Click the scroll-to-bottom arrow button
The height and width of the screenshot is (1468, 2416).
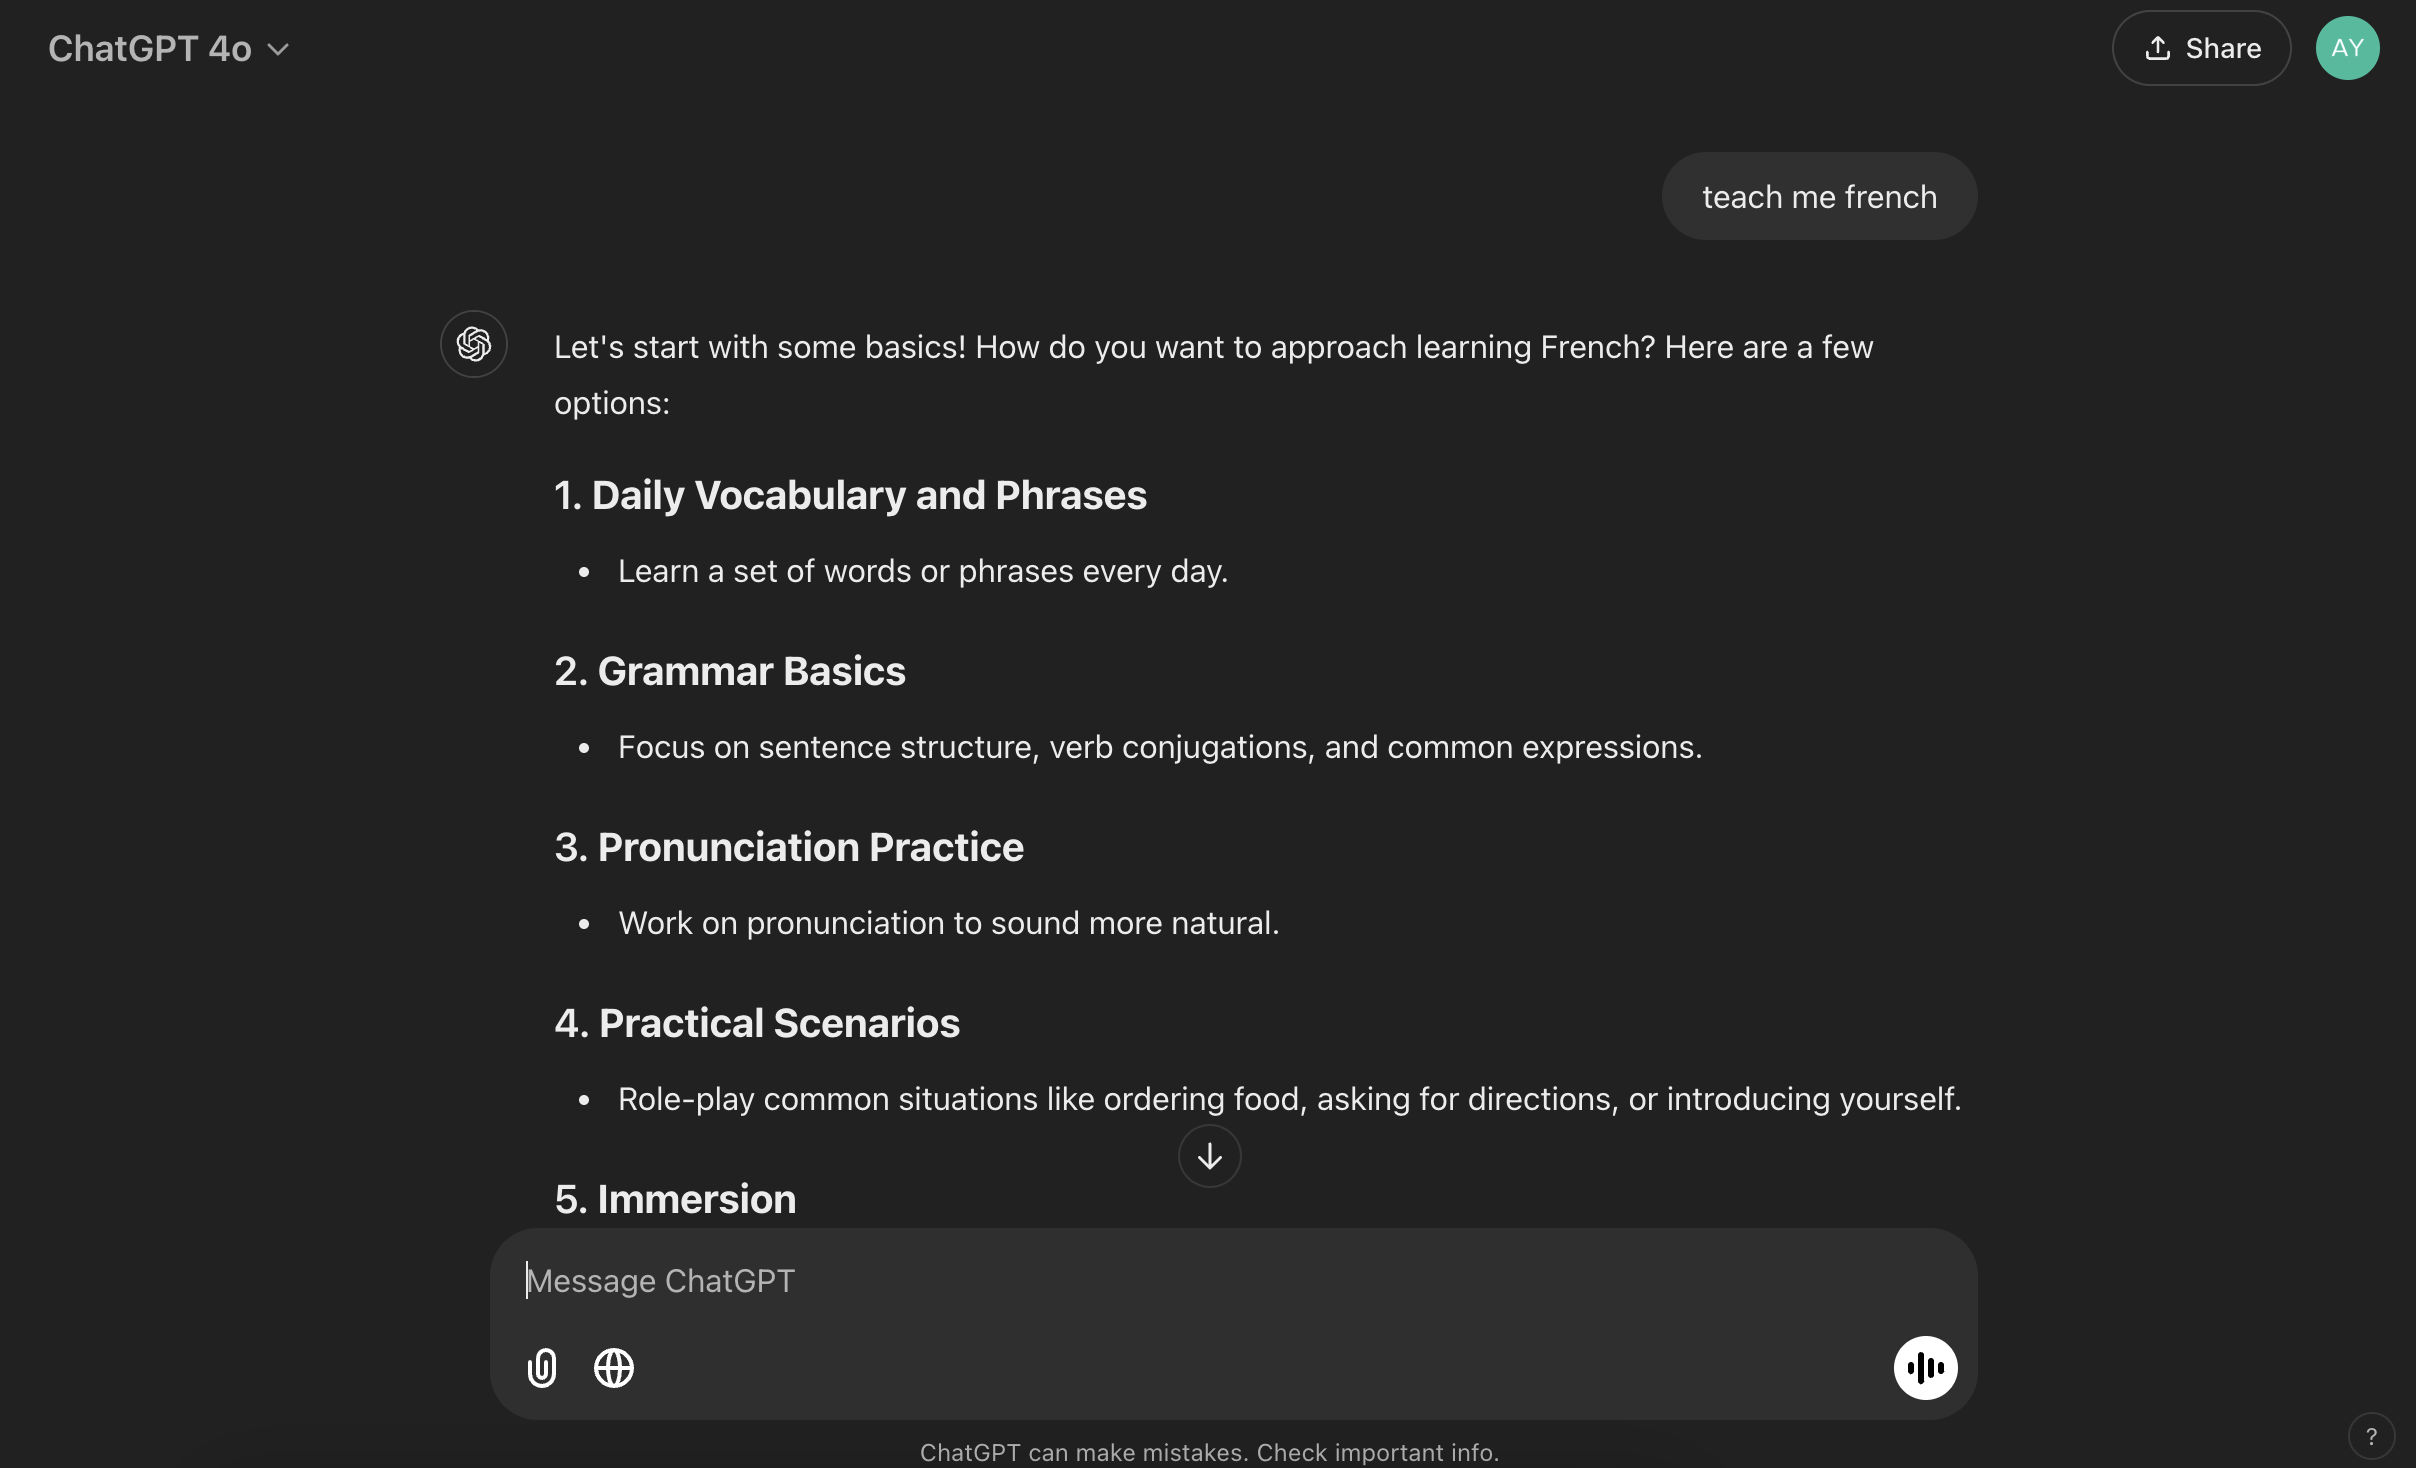(x=1209, y=1156)
